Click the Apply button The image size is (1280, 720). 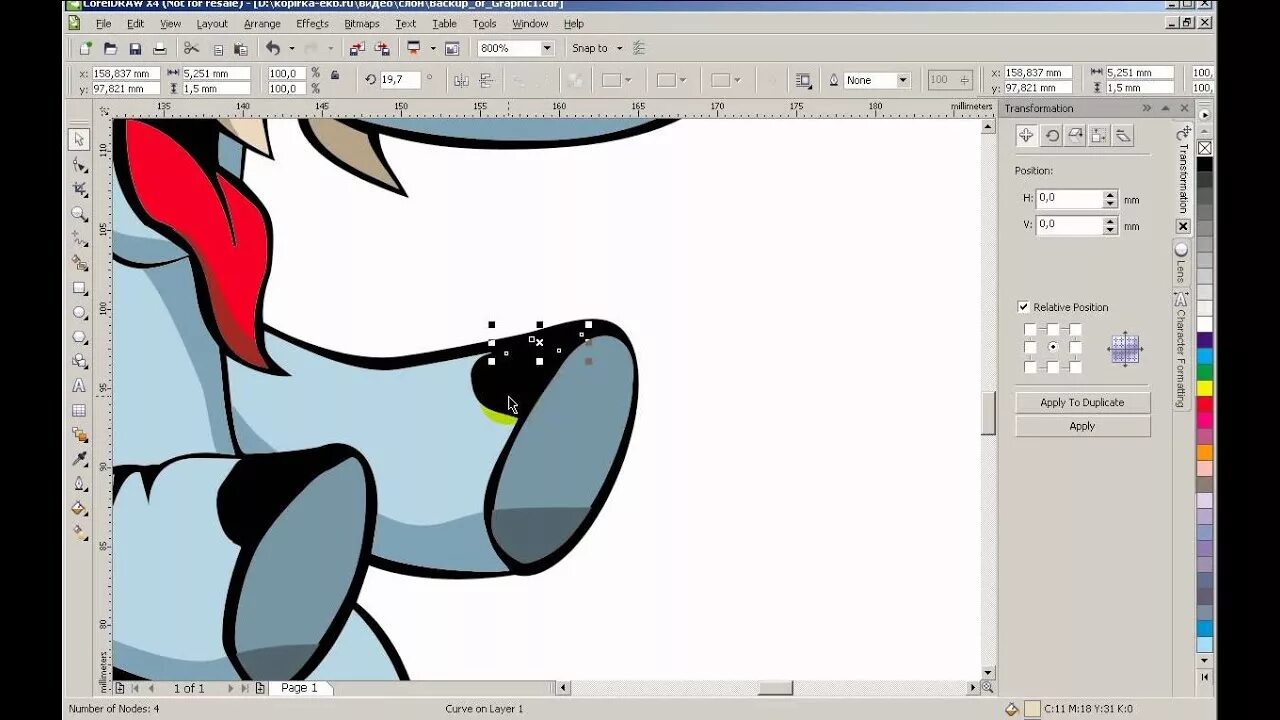pos(1082,426)
